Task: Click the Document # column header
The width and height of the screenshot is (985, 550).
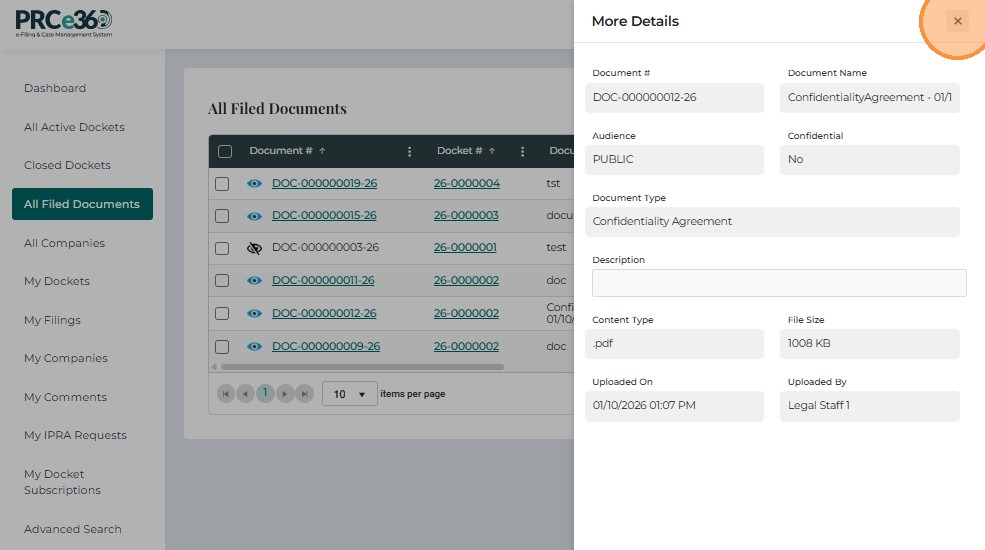Action: point(281,151)
